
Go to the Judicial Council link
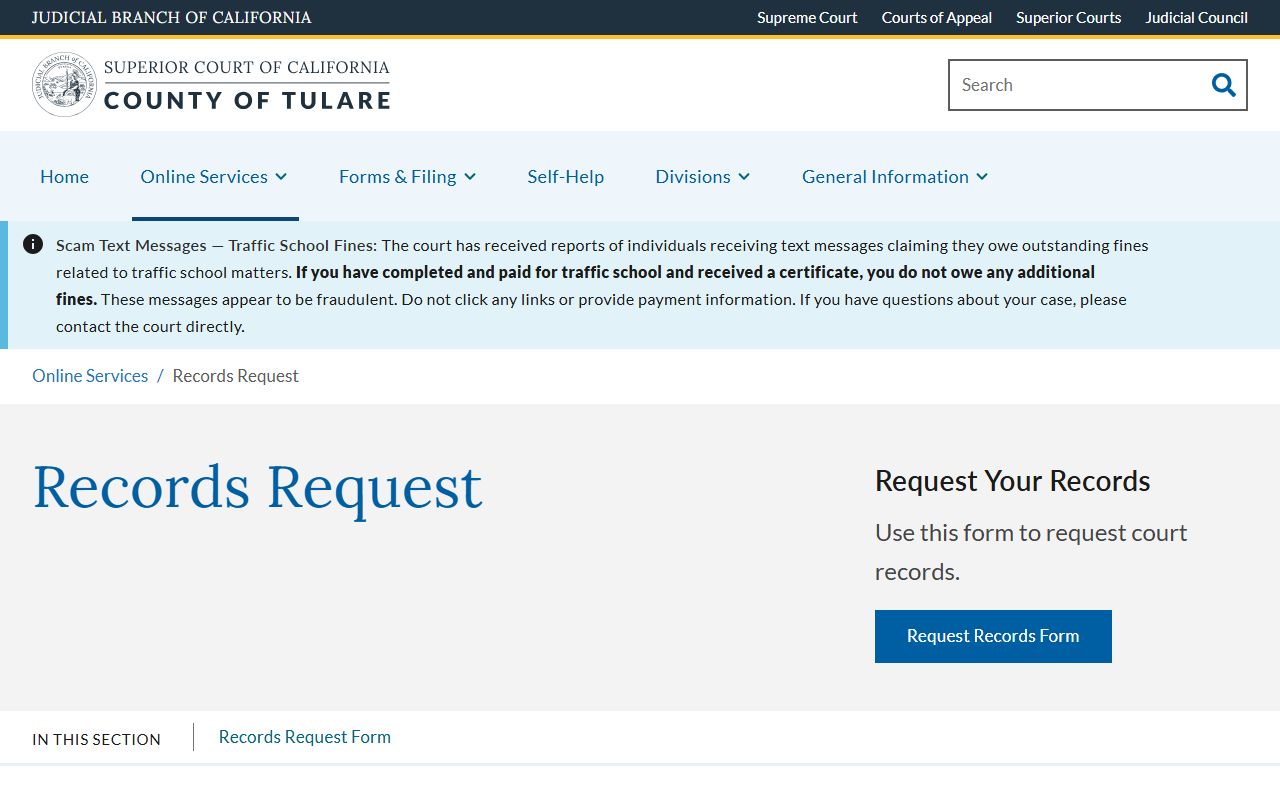(x=1197, y=17)
